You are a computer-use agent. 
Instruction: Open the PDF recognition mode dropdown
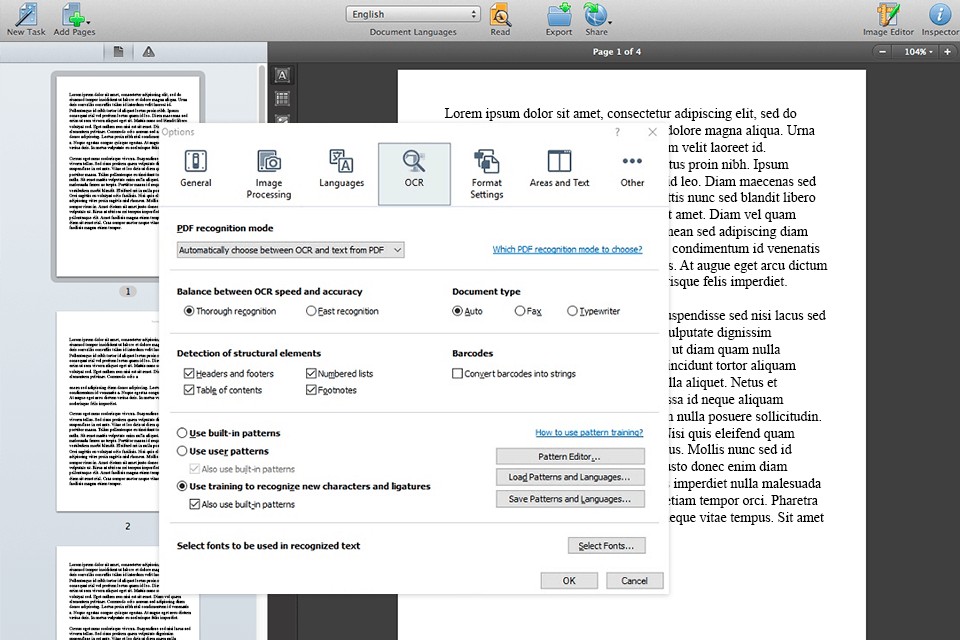pos(290,250)
